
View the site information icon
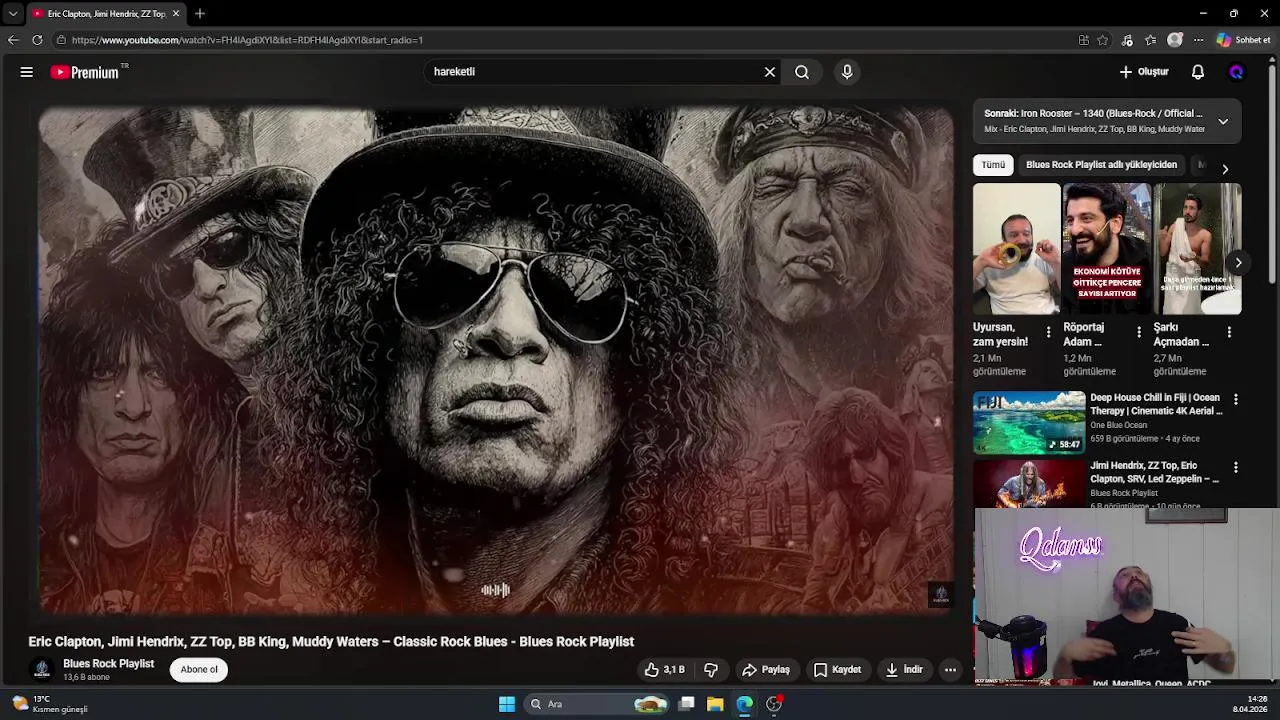[61, 40]
